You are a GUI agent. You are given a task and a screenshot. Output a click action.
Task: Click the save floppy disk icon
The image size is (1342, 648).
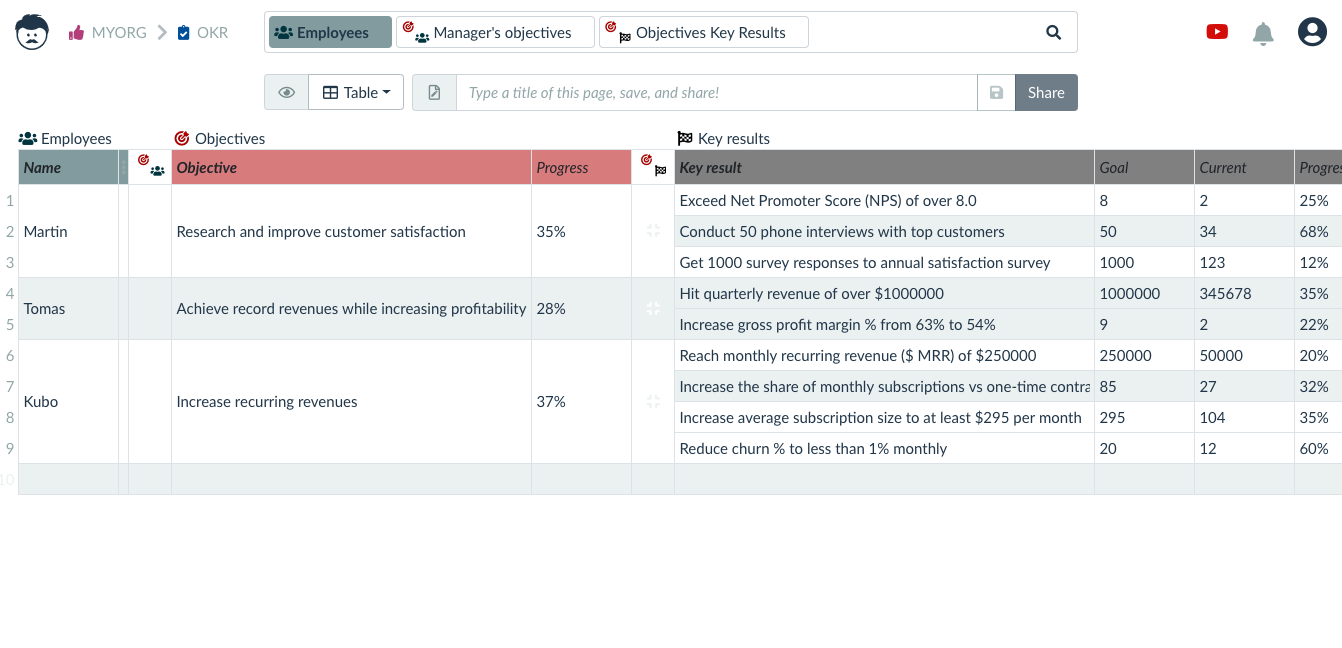pos(996,92)
